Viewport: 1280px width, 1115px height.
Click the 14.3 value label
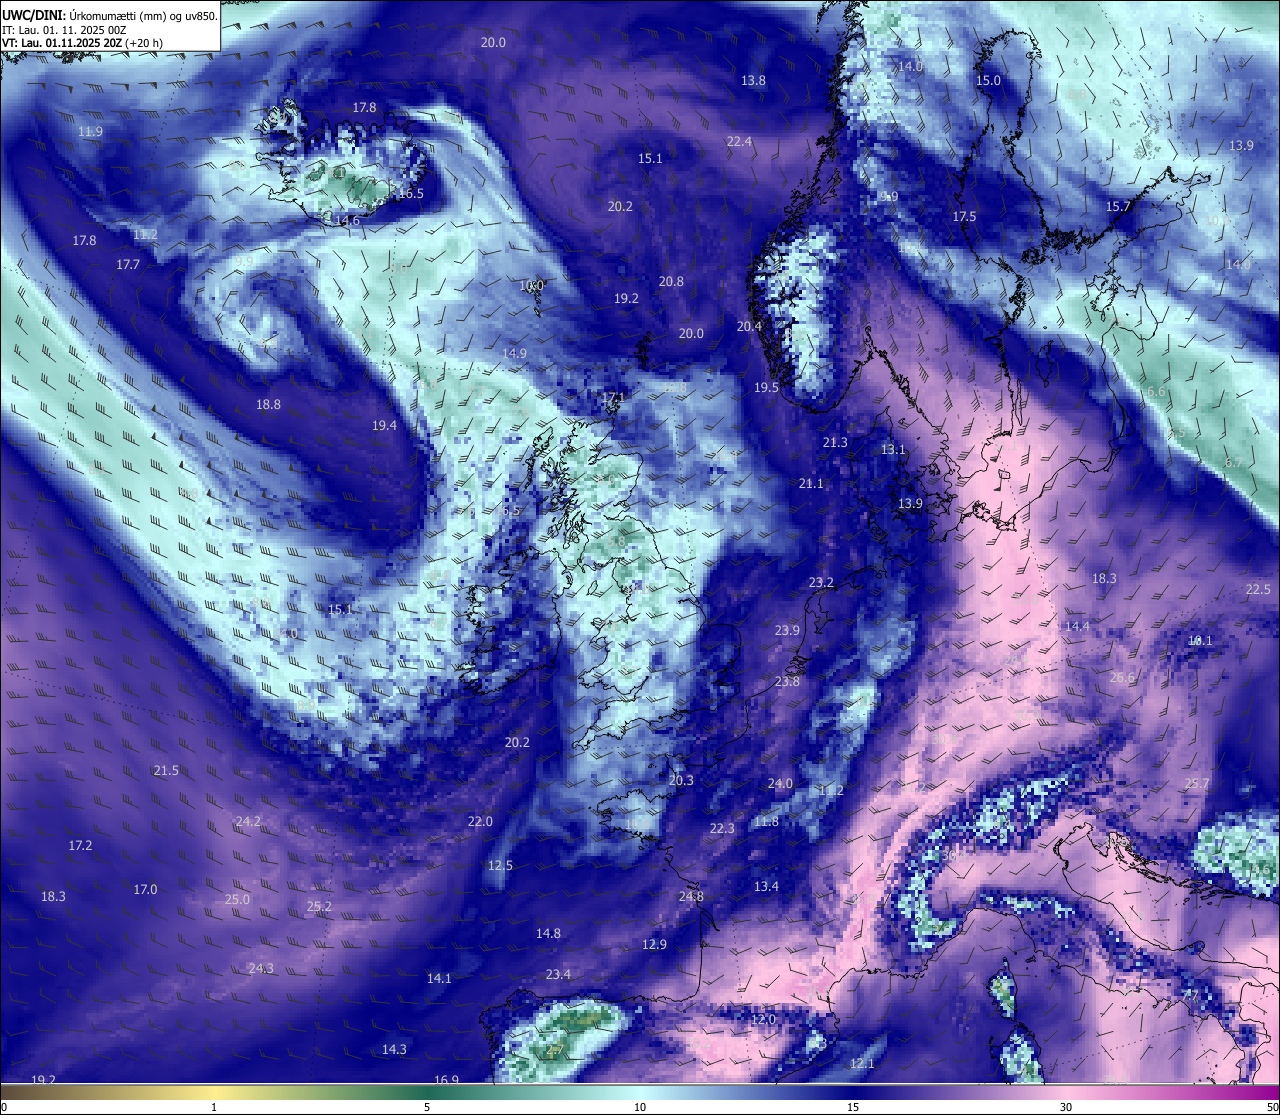pyautogui.click(x=394, y=1049)
